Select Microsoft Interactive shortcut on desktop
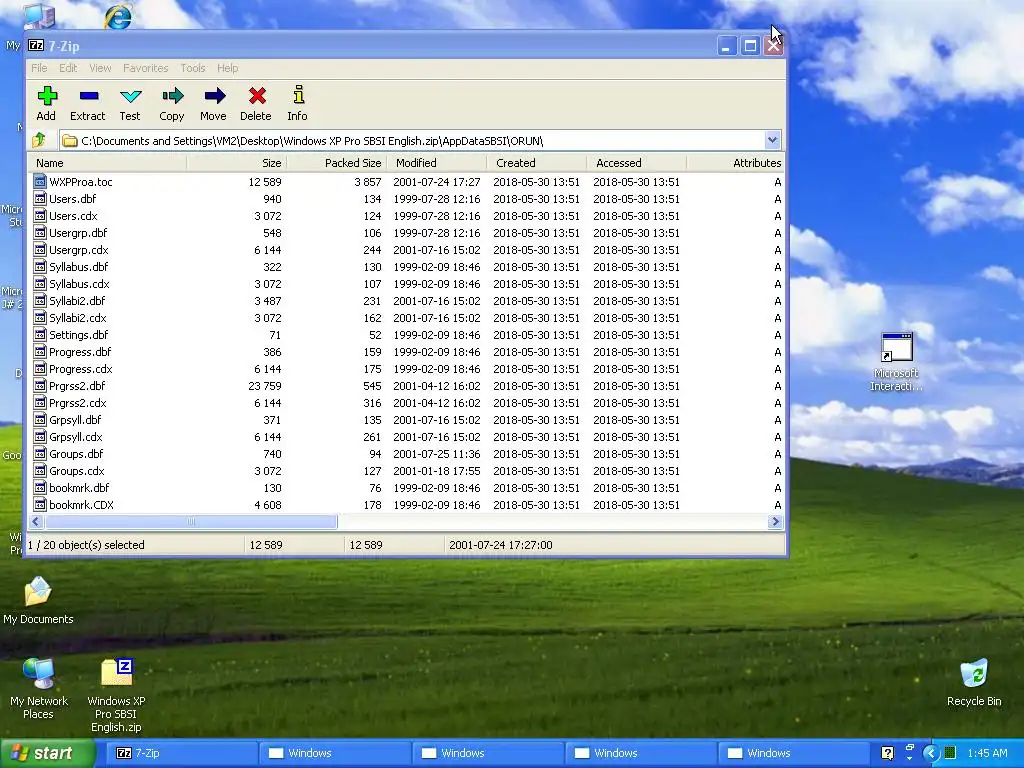Image resolution: width=1024 pixels, height=768 pixels. [x=896, y=362]
